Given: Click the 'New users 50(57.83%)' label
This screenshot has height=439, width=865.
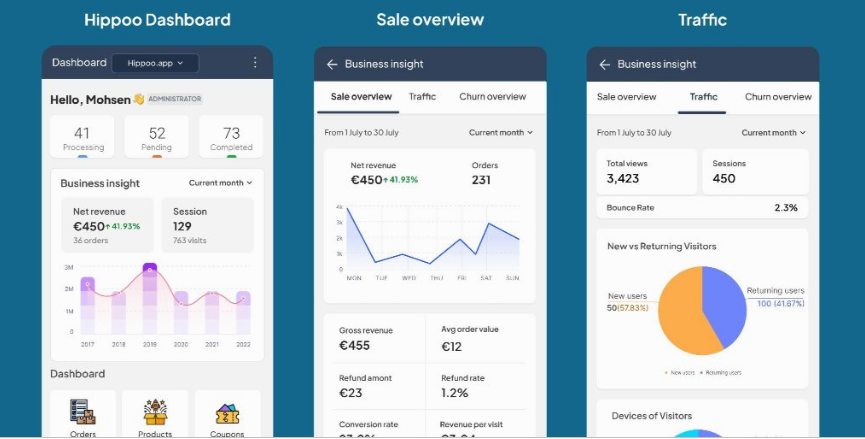Looking at the screenshot, I should pyautogui.click(x=628, y=302).
